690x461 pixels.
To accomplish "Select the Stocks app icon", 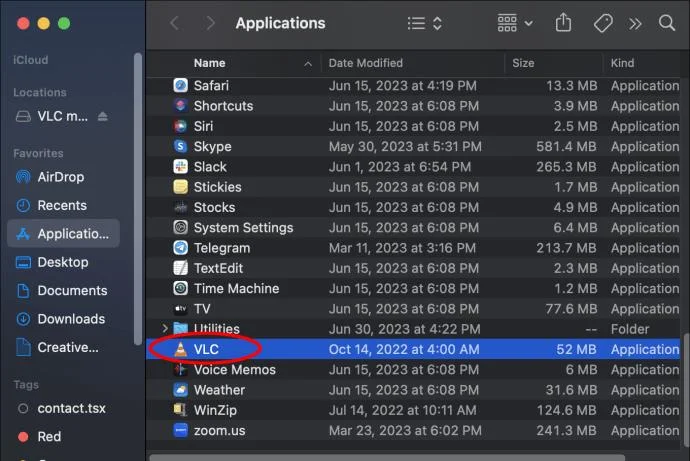I will pyautogui.click(x=180, y=207).
